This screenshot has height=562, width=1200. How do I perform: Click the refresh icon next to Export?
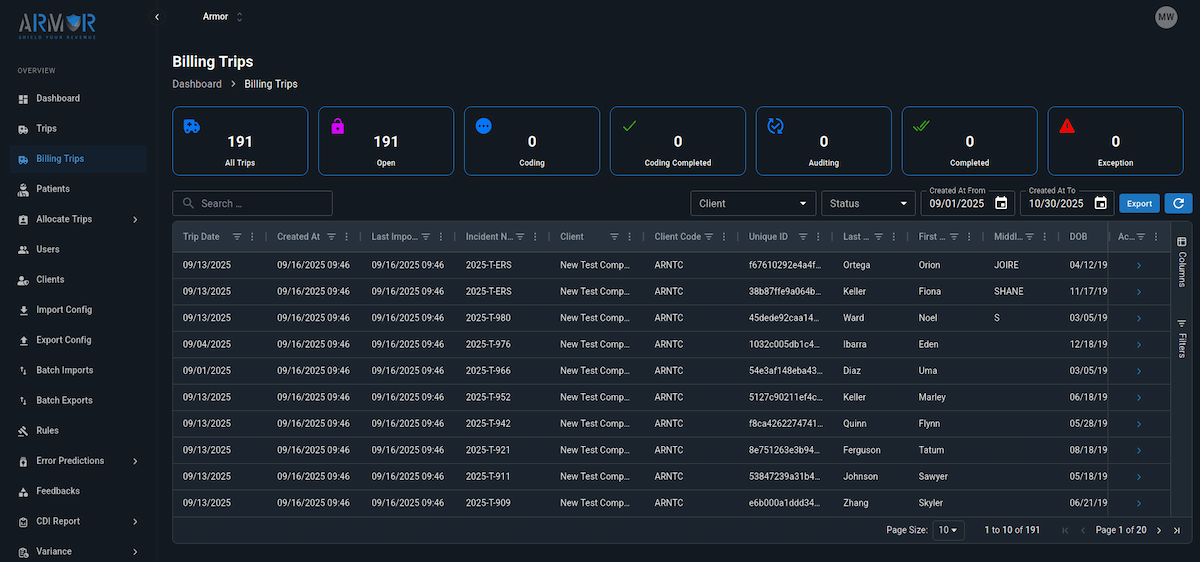pos(1178,204)
